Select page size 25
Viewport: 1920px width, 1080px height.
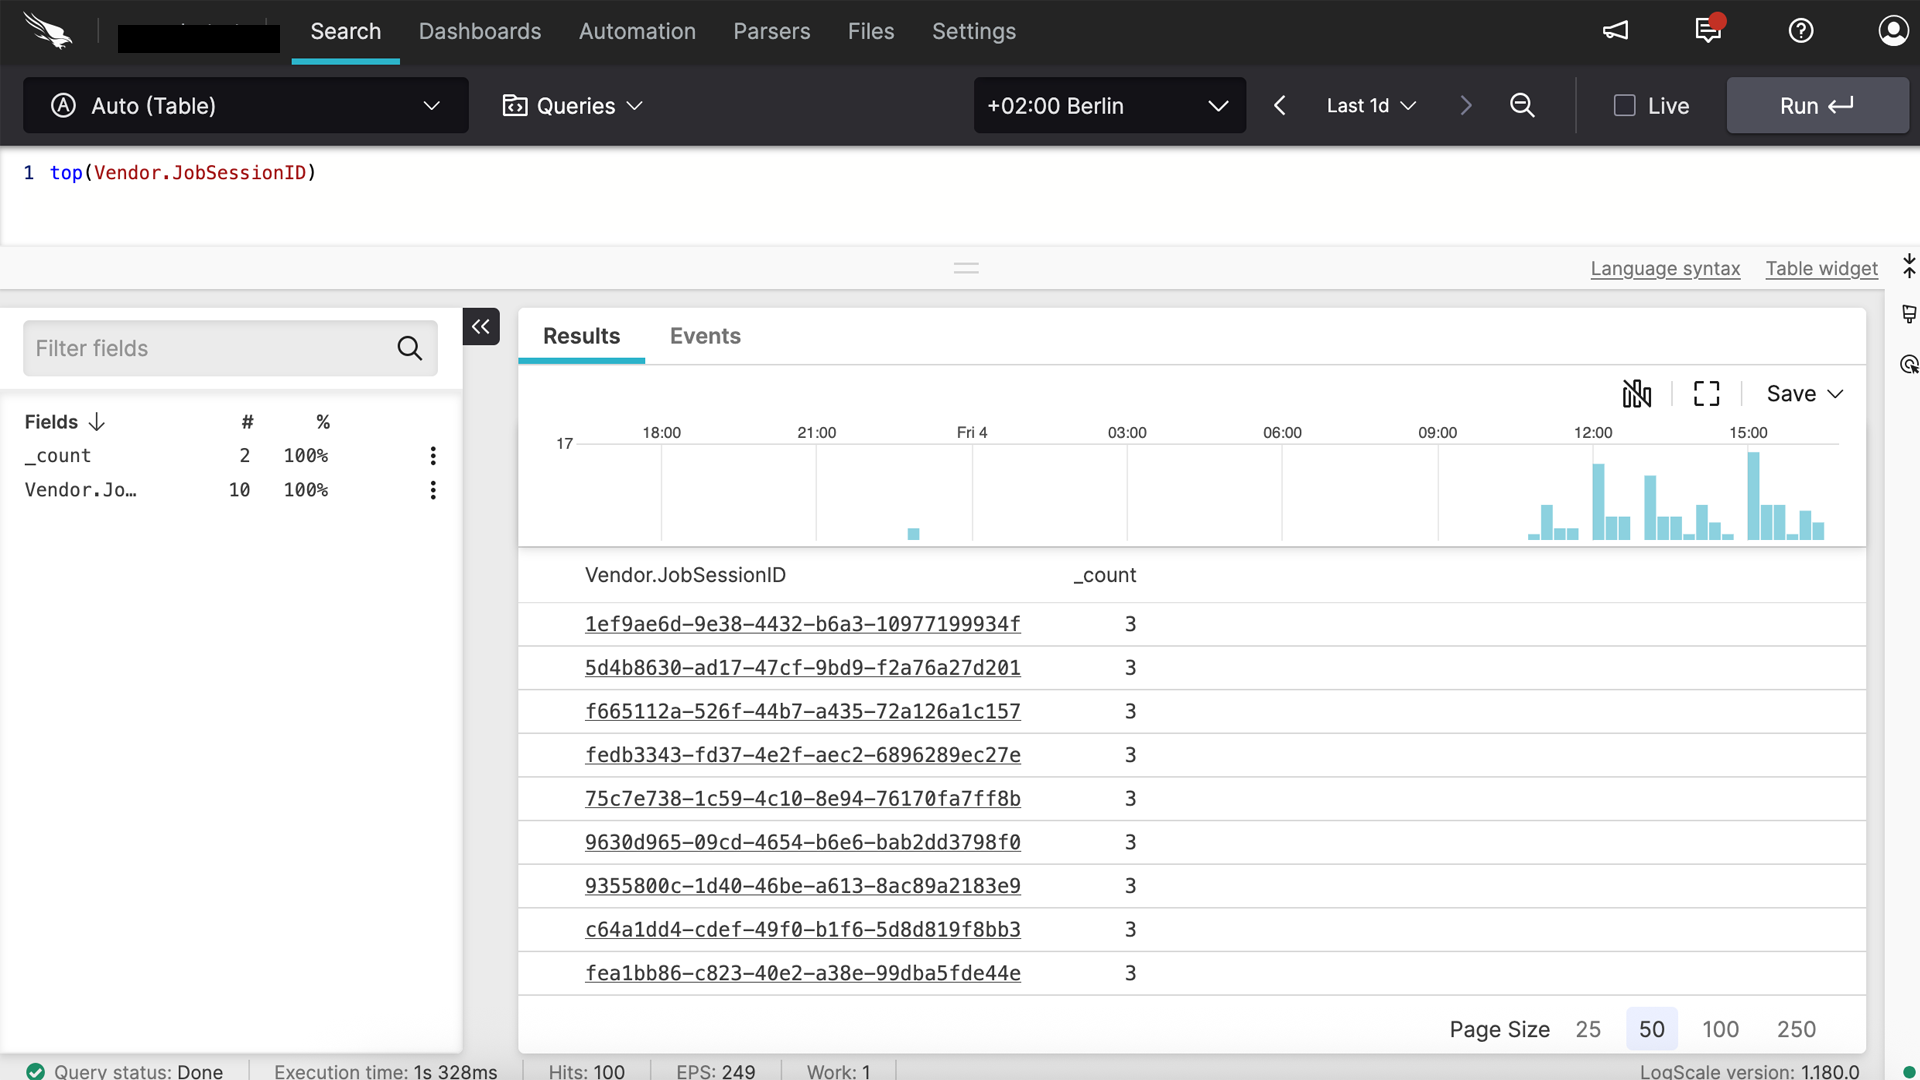1588,1029
